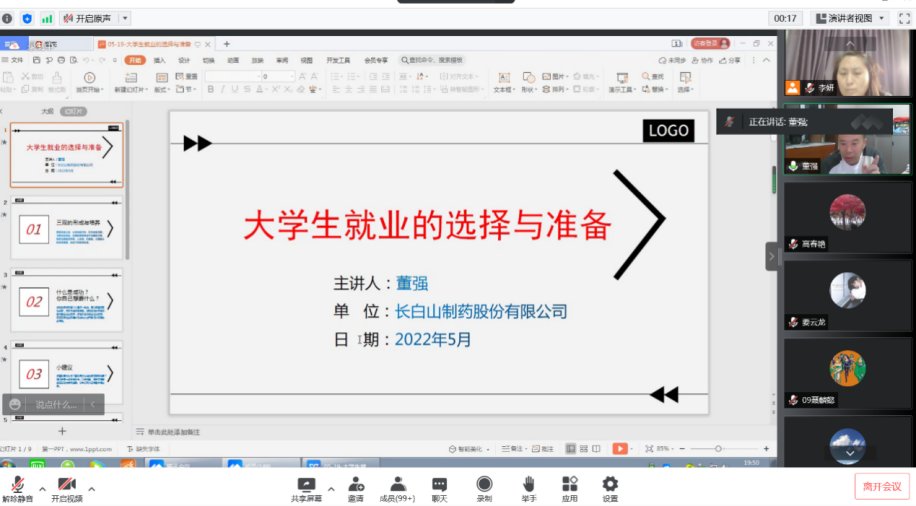Open the Chat (聊天) window
This screenshot has width=916, height=506.
tap(440, 487)
